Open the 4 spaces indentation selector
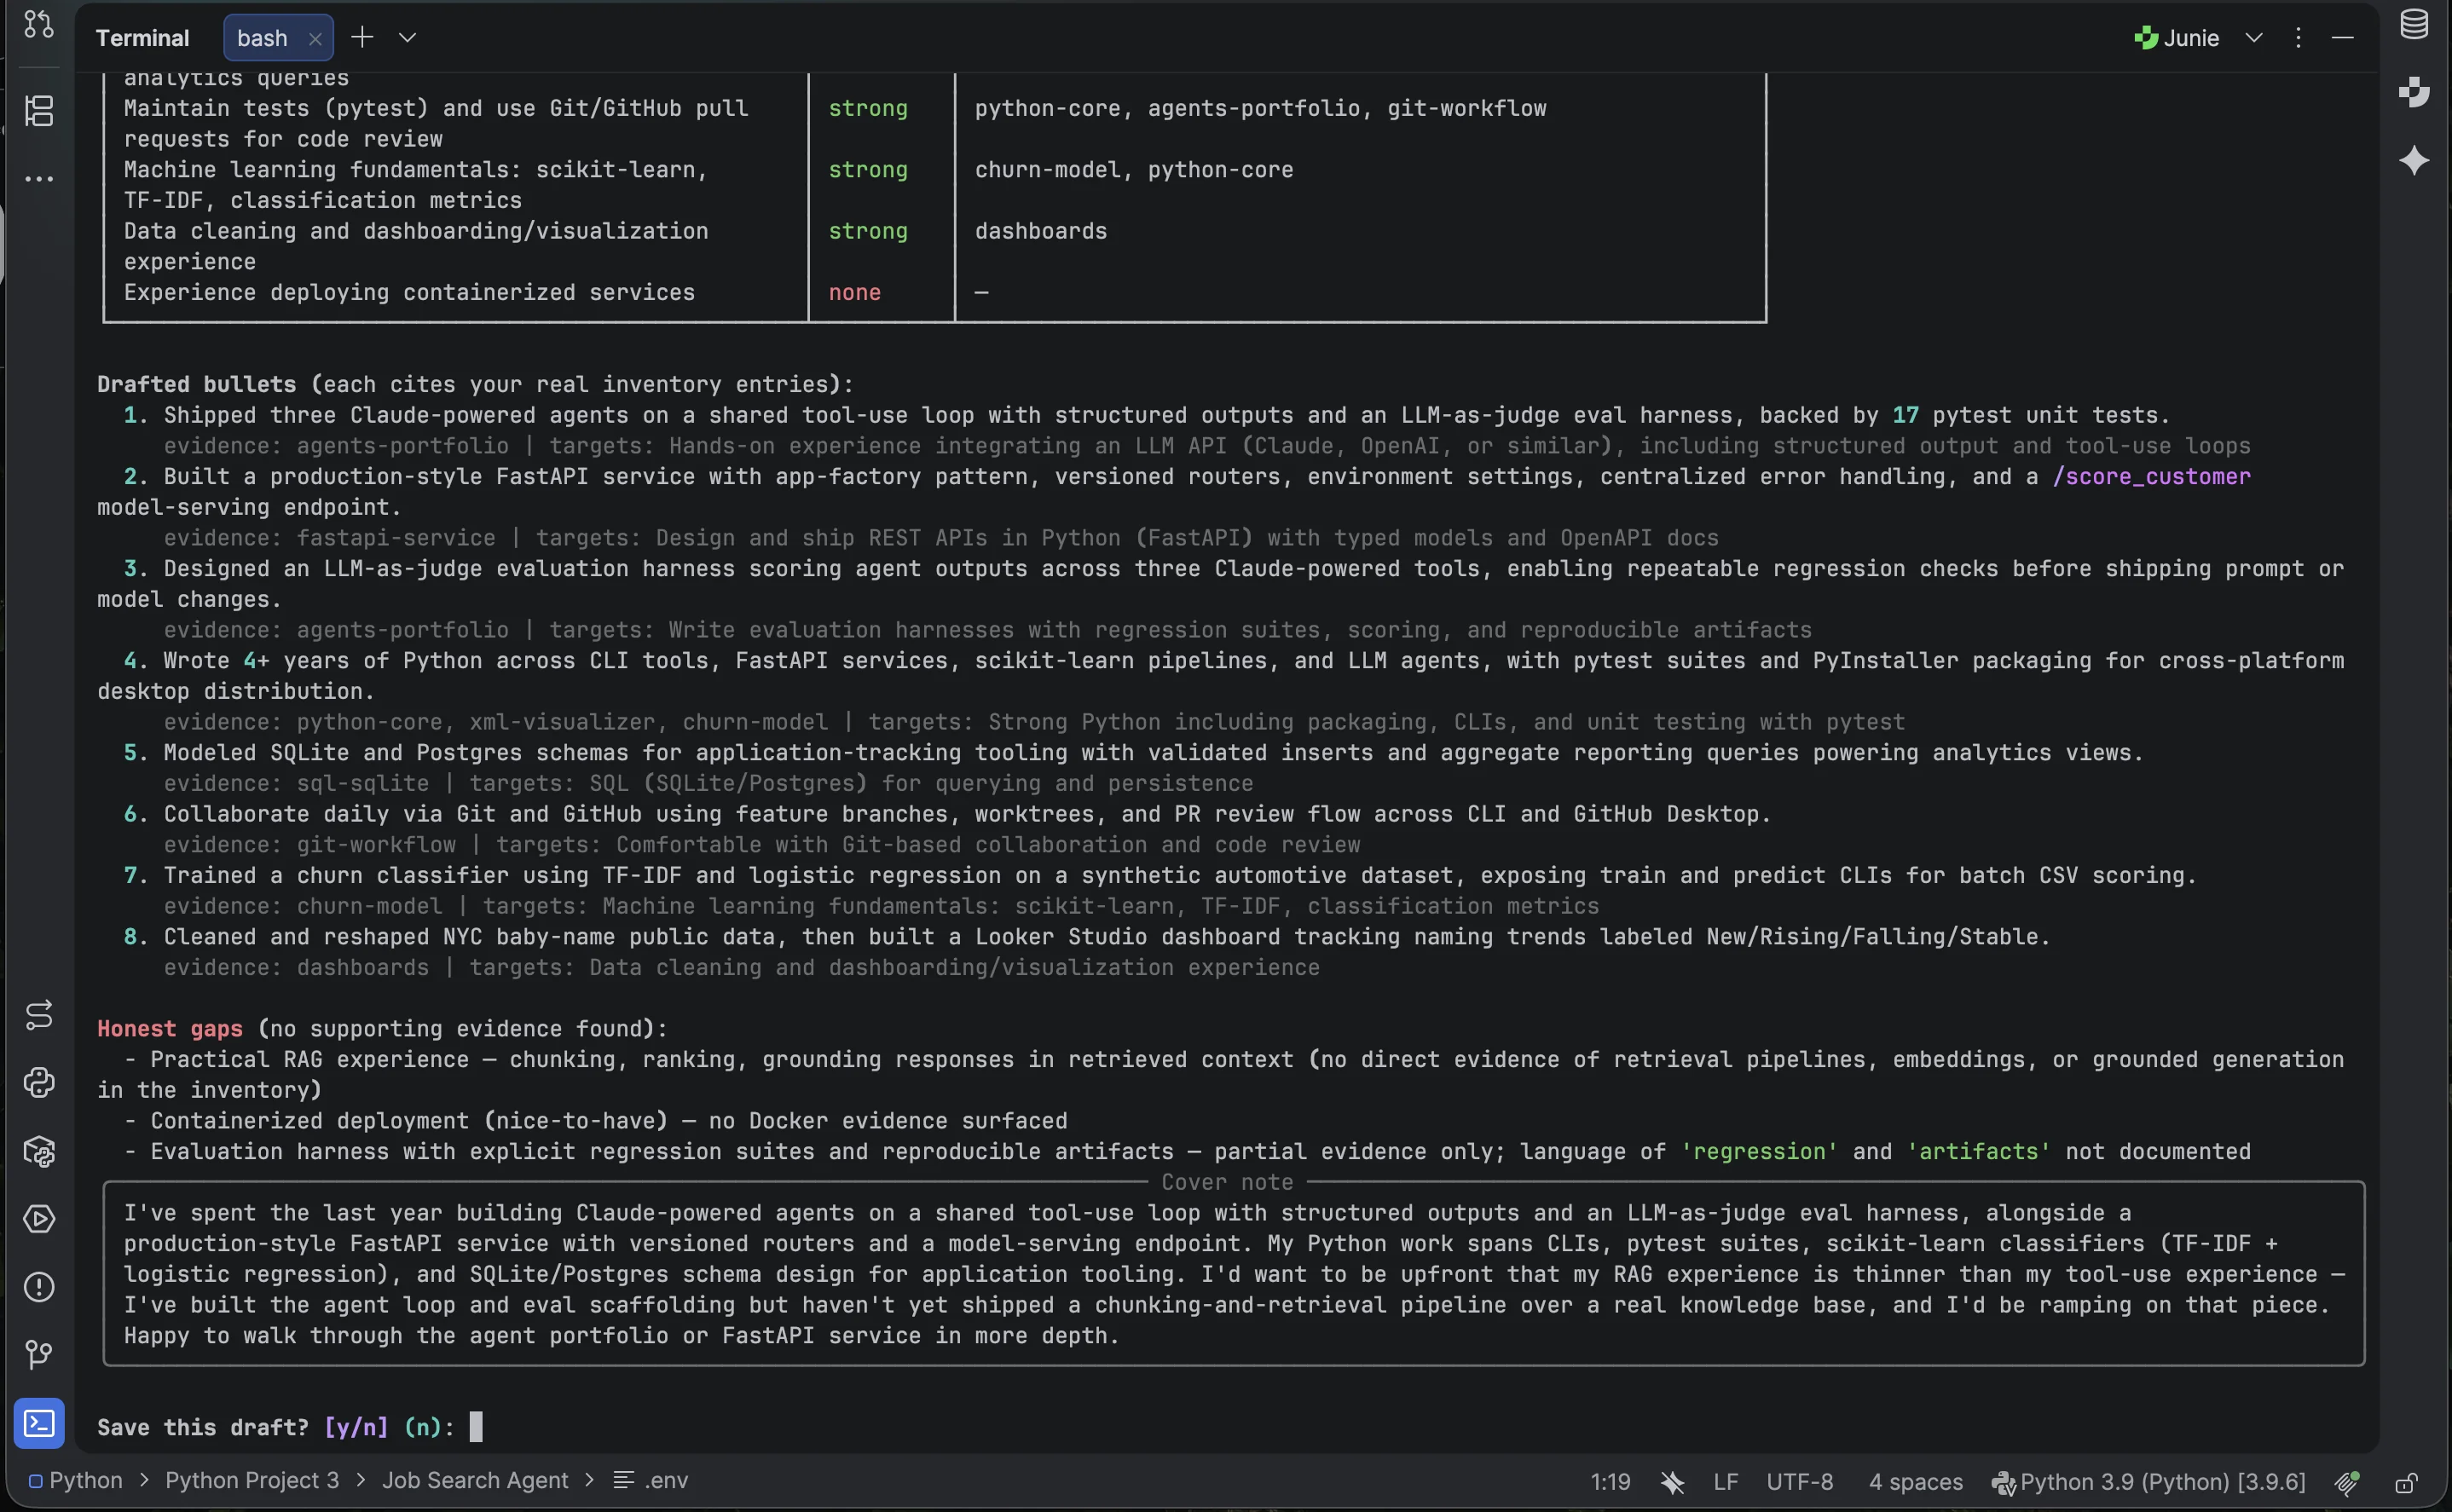 (1915, 1482)
